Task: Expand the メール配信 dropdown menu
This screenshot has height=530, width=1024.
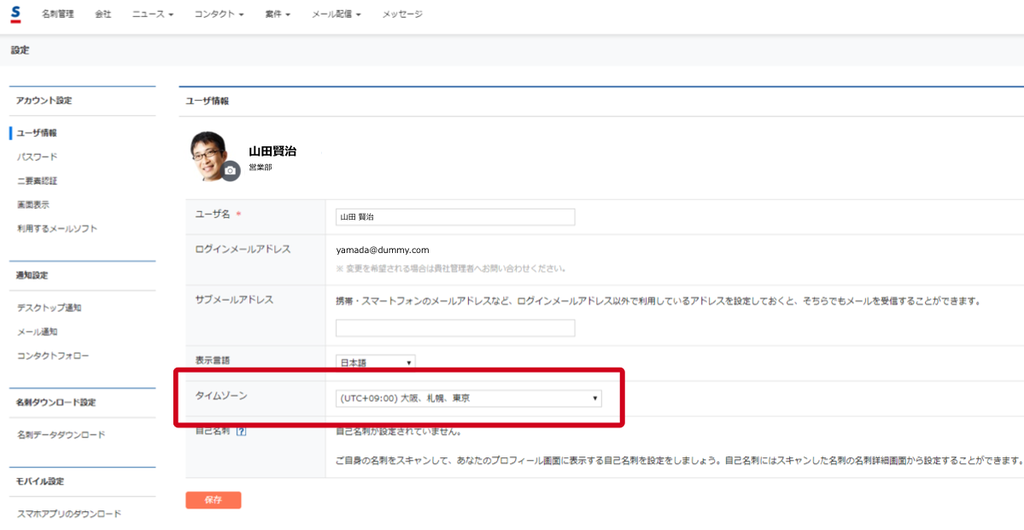Action: point(336,14)
